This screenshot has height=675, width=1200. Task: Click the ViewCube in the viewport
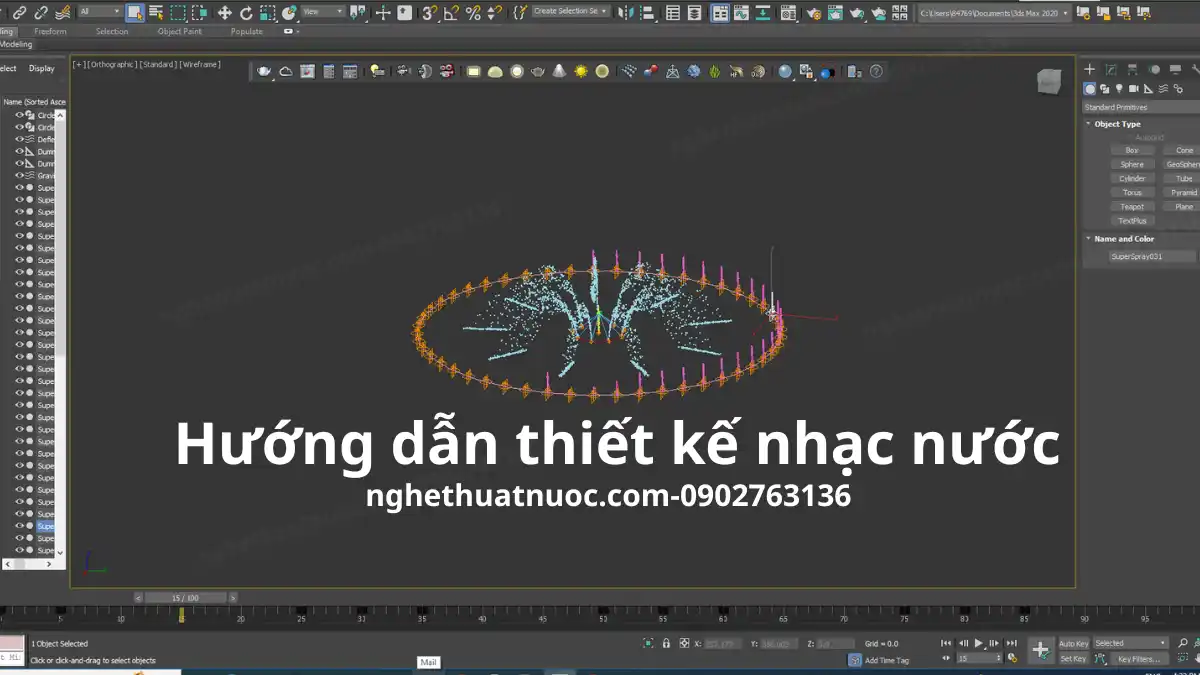(1048, 82)
